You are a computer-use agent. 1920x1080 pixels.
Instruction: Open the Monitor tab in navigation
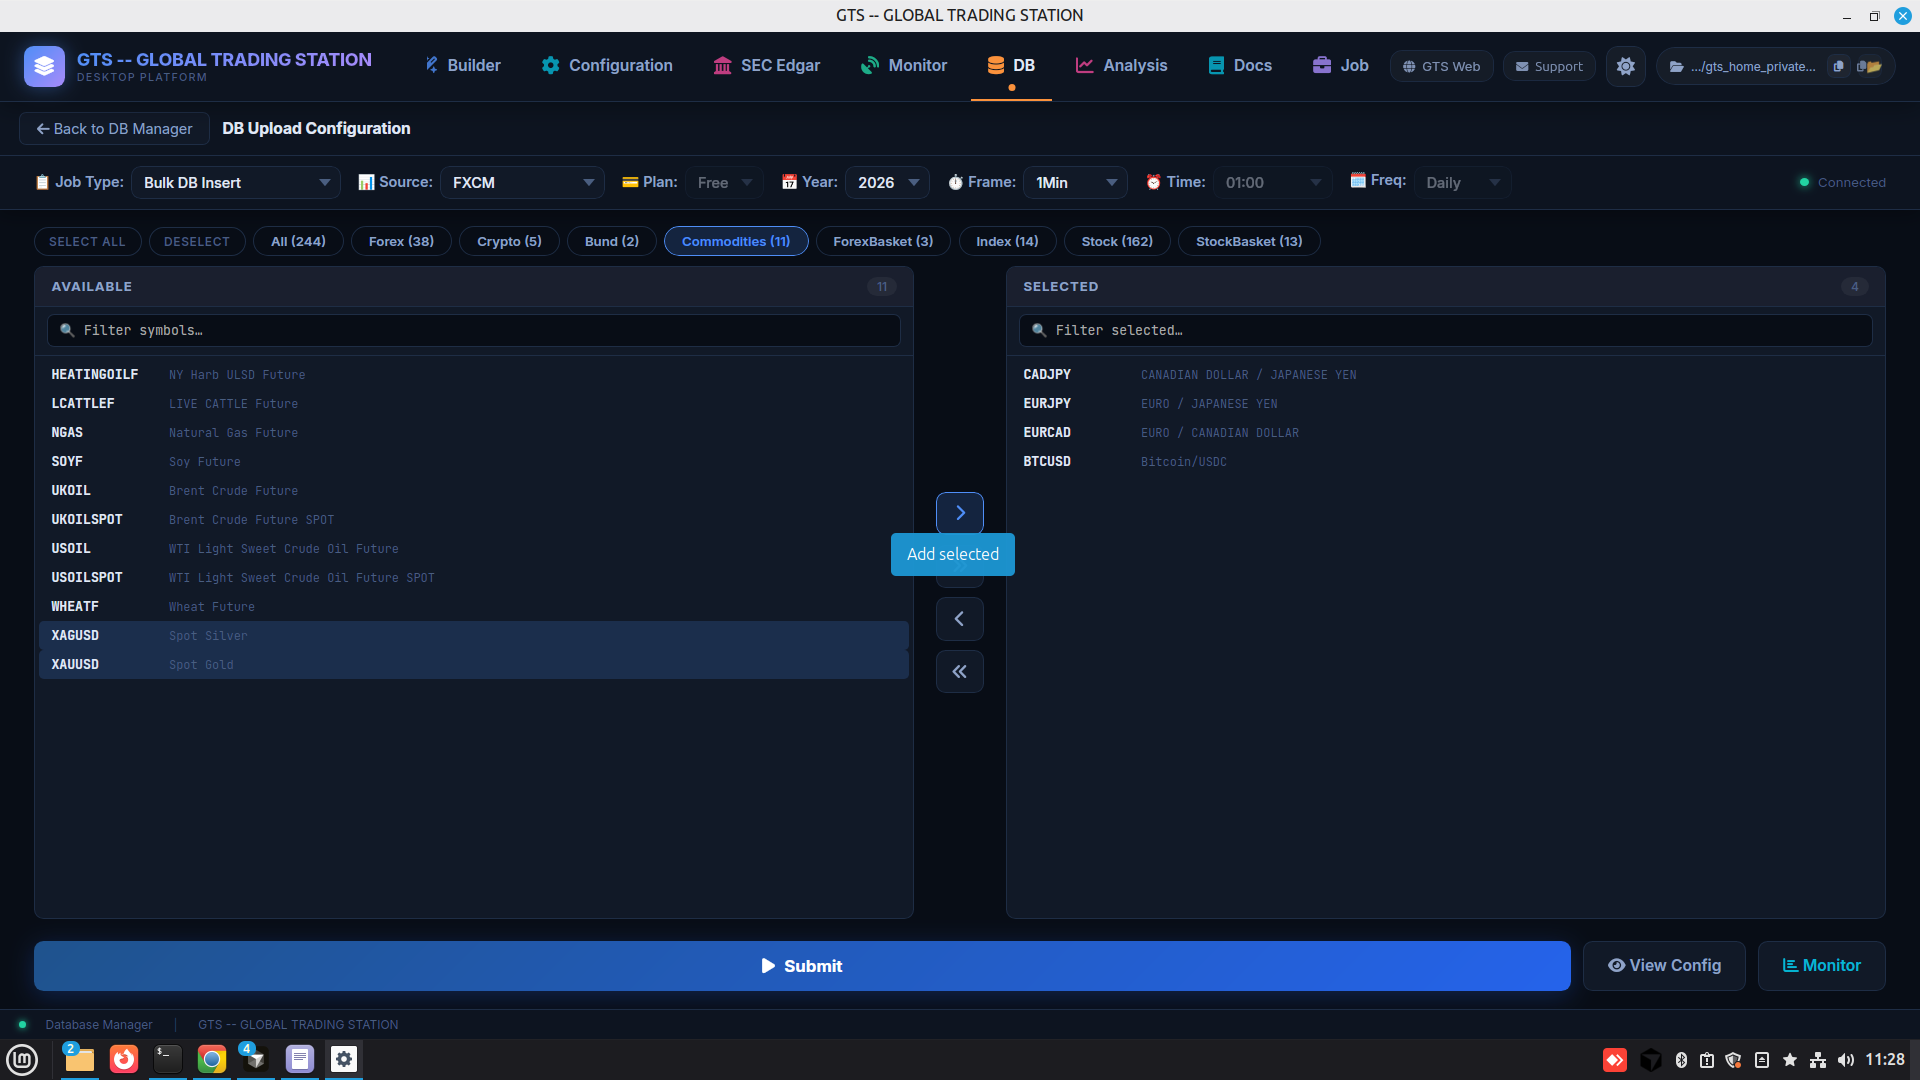(x=904, y=66)
